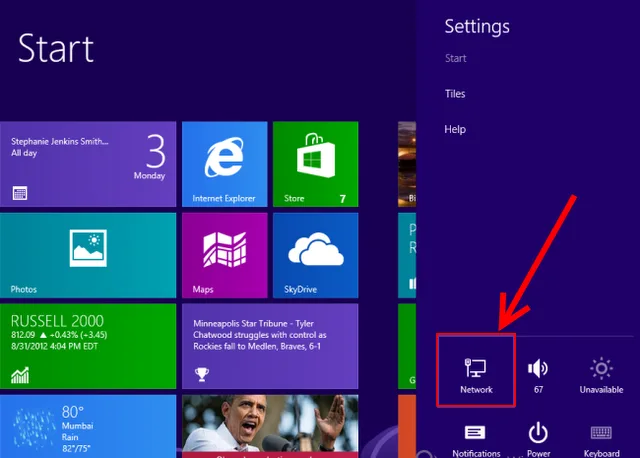
Task: Click the 80° temperature reading
Action: 73,412
